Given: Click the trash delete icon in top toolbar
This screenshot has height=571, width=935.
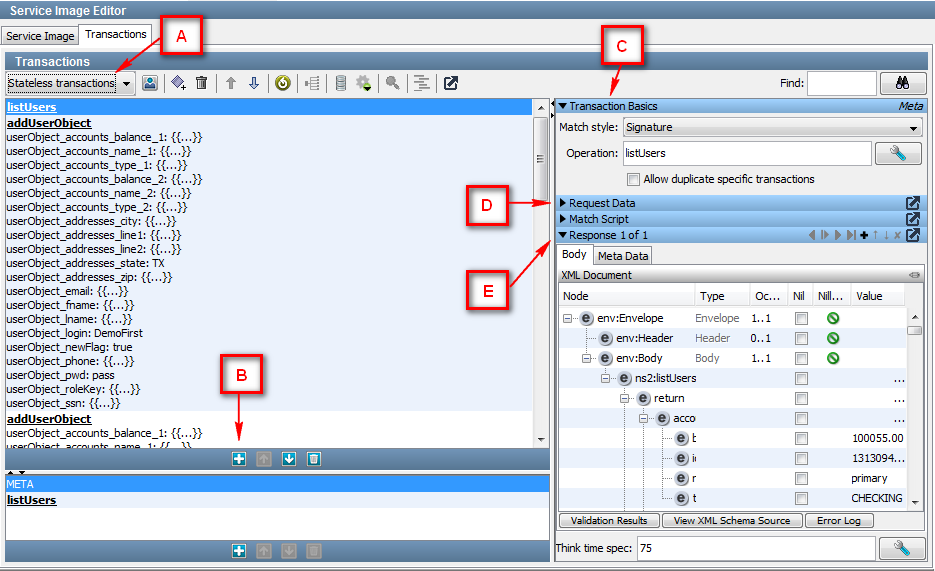Looking at the screenshot, I should click(x=202, y=83).
